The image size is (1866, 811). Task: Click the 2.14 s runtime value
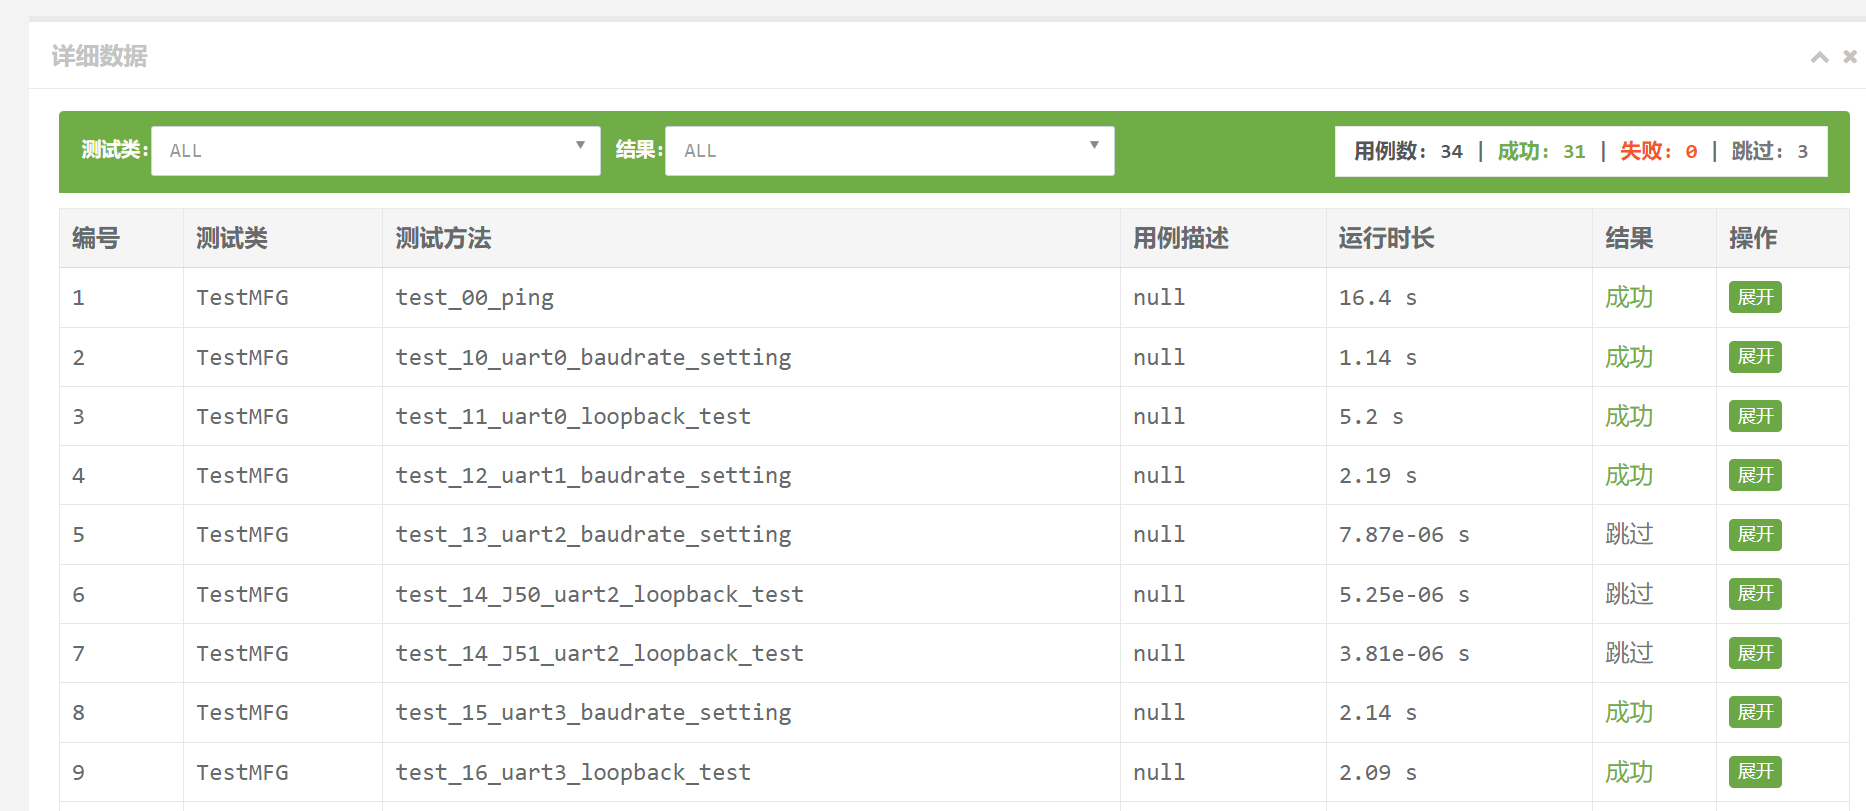(1378, 713)
